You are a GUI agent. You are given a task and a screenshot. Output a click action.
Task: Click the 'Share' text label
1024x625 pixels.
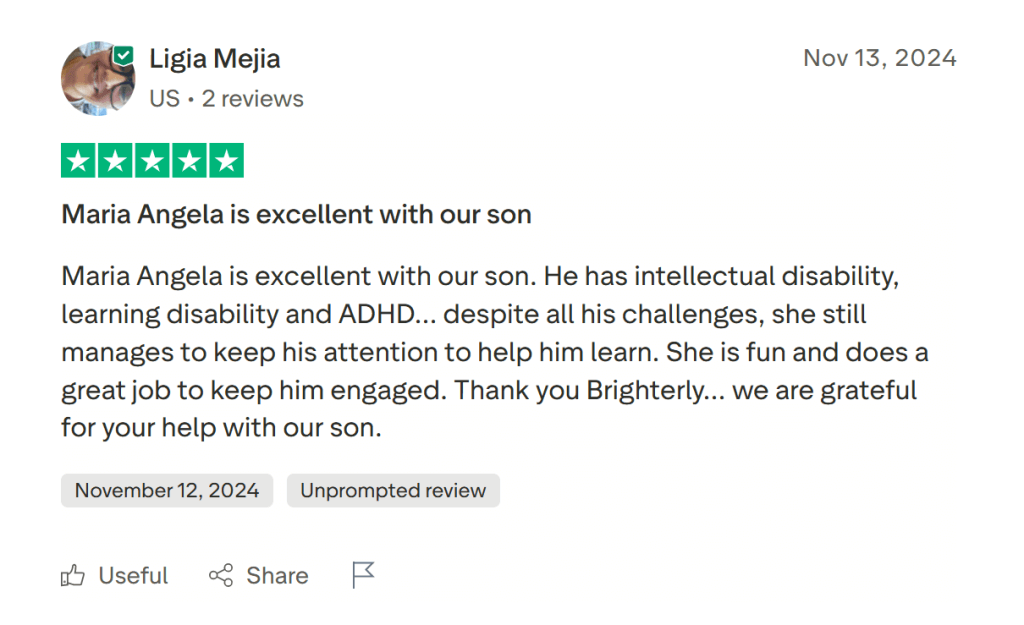tap(276, 575)
